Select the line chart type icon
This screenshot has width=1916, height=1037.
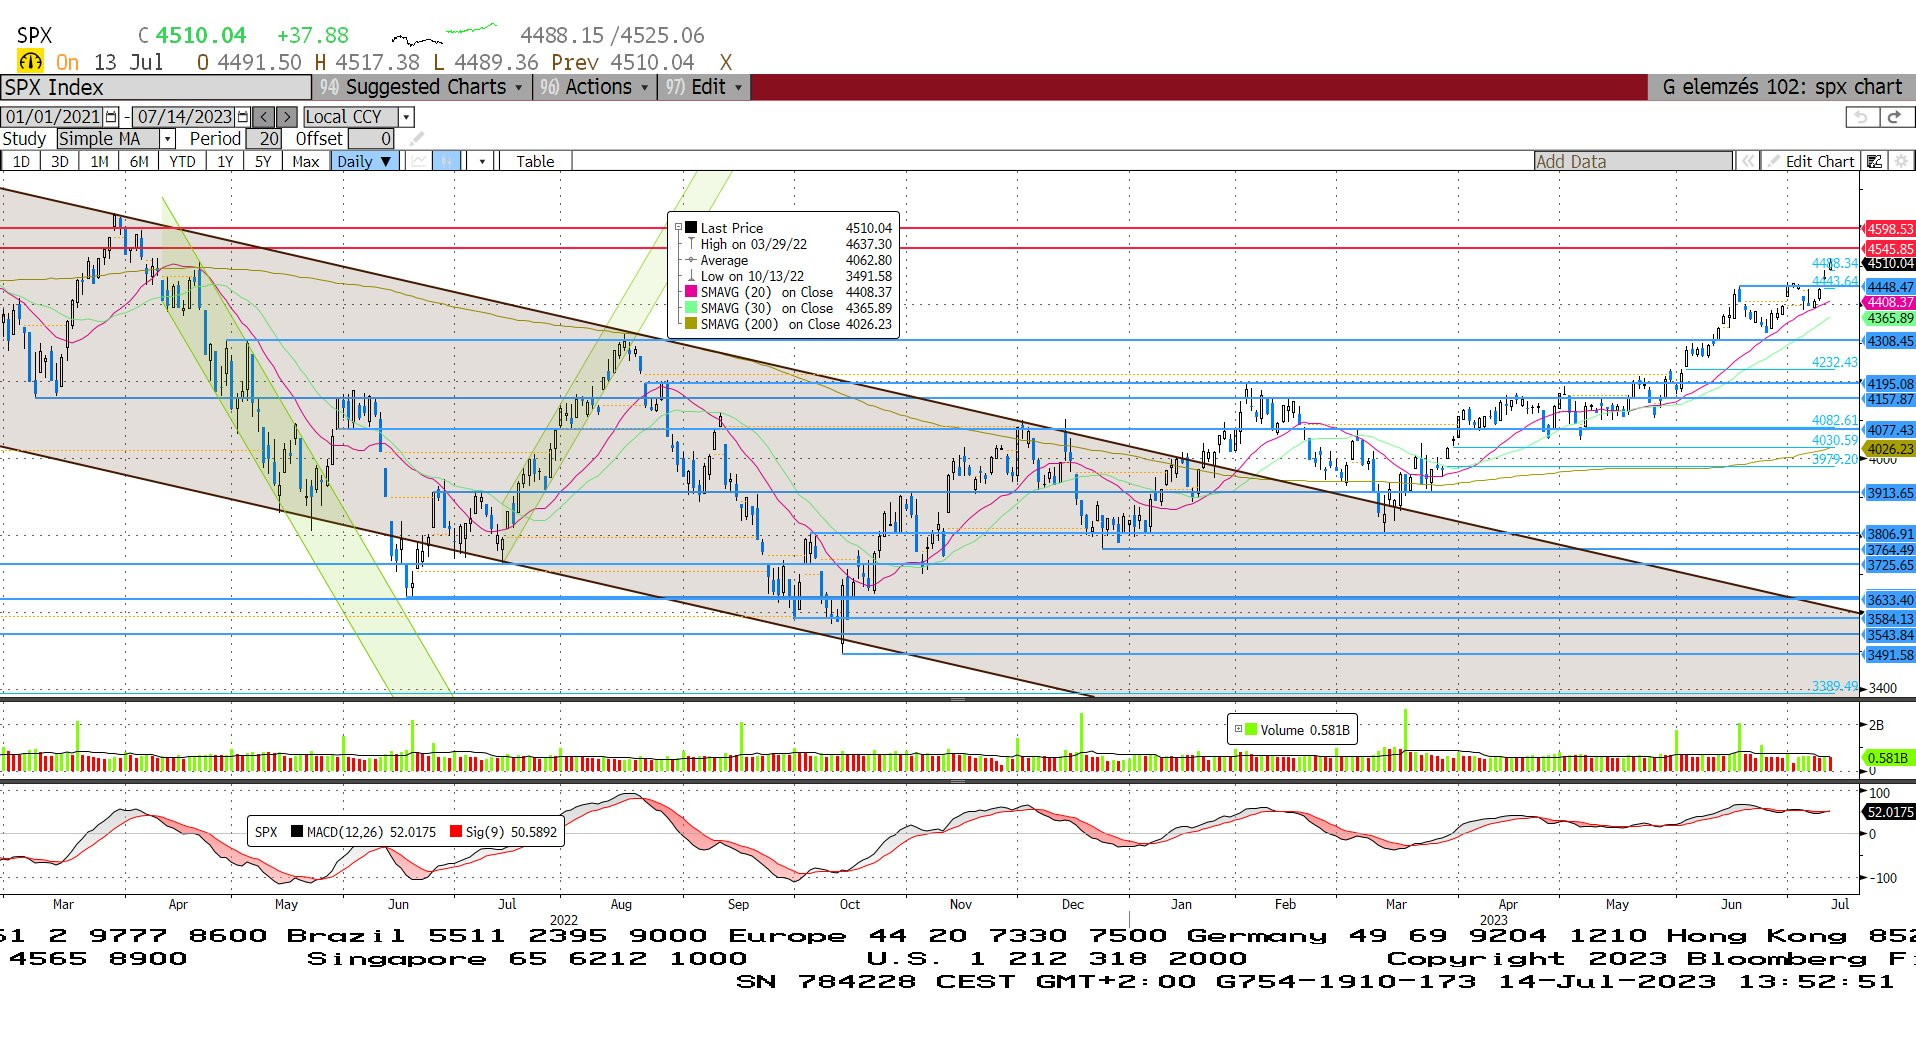pyautogui.click(x=419, y=161)
